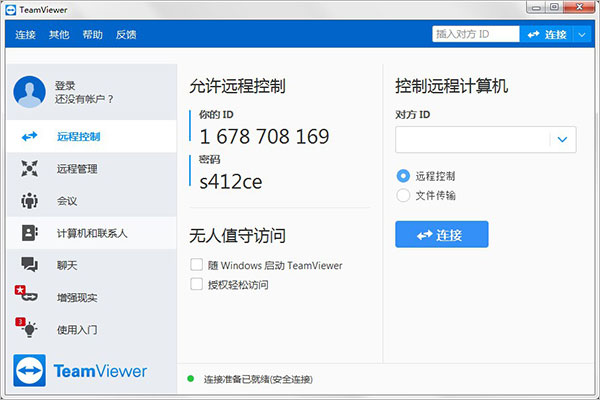Minimize the TeamViewer window
600x400 pixels.
point(536,7)
